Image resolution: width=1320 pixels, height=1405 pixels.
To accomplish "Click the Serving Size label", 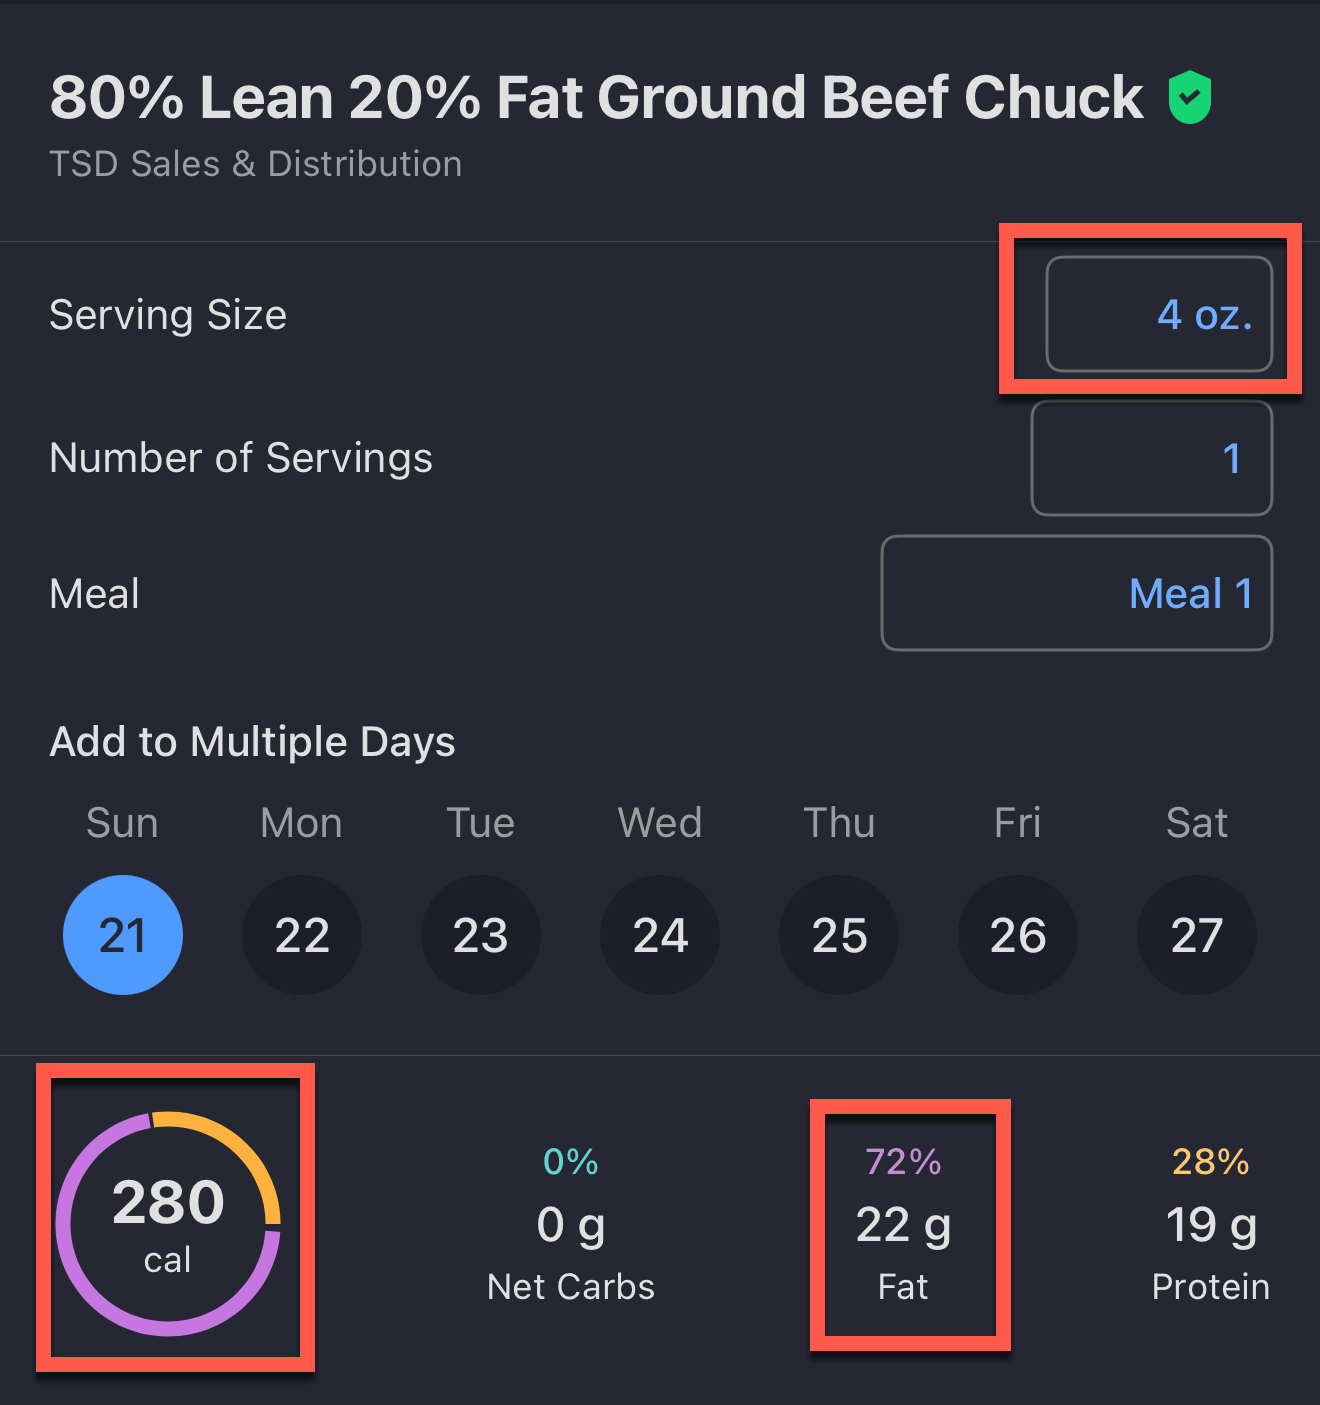I will 168,315.
